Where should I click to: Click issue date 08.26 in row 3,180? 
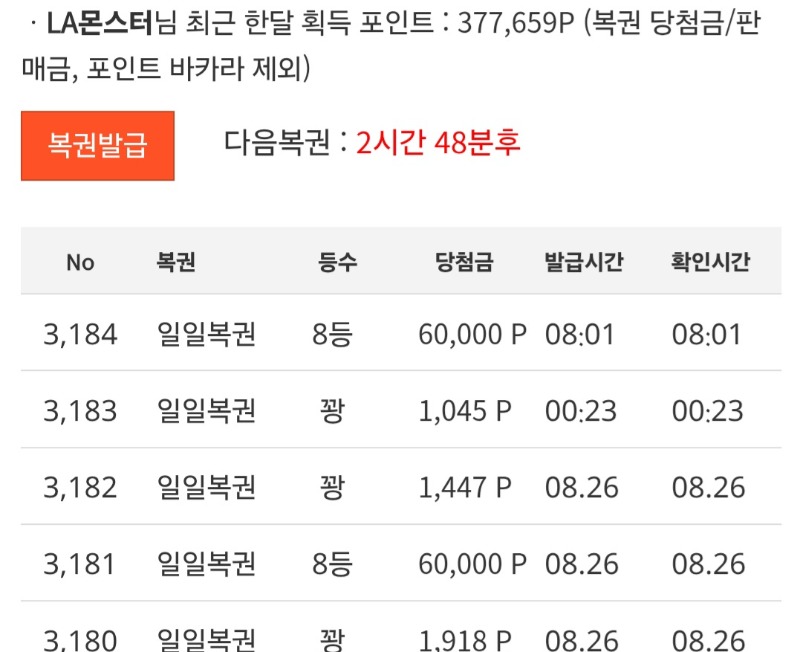point(582,640)
